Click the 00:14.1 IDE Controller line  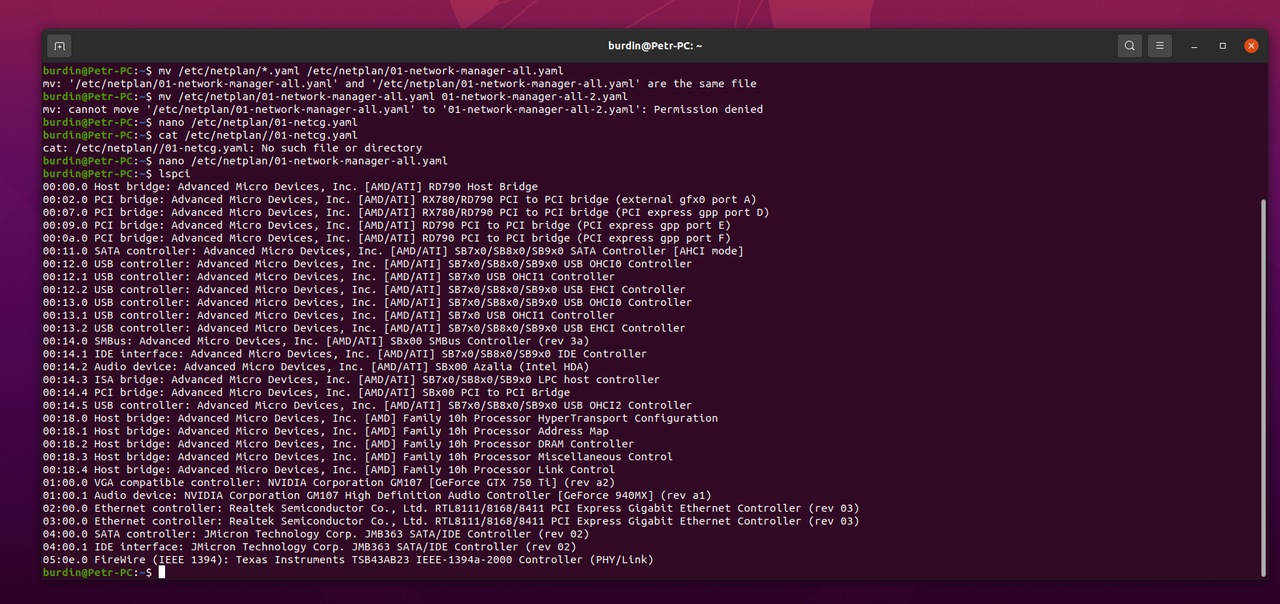point(345,353)
